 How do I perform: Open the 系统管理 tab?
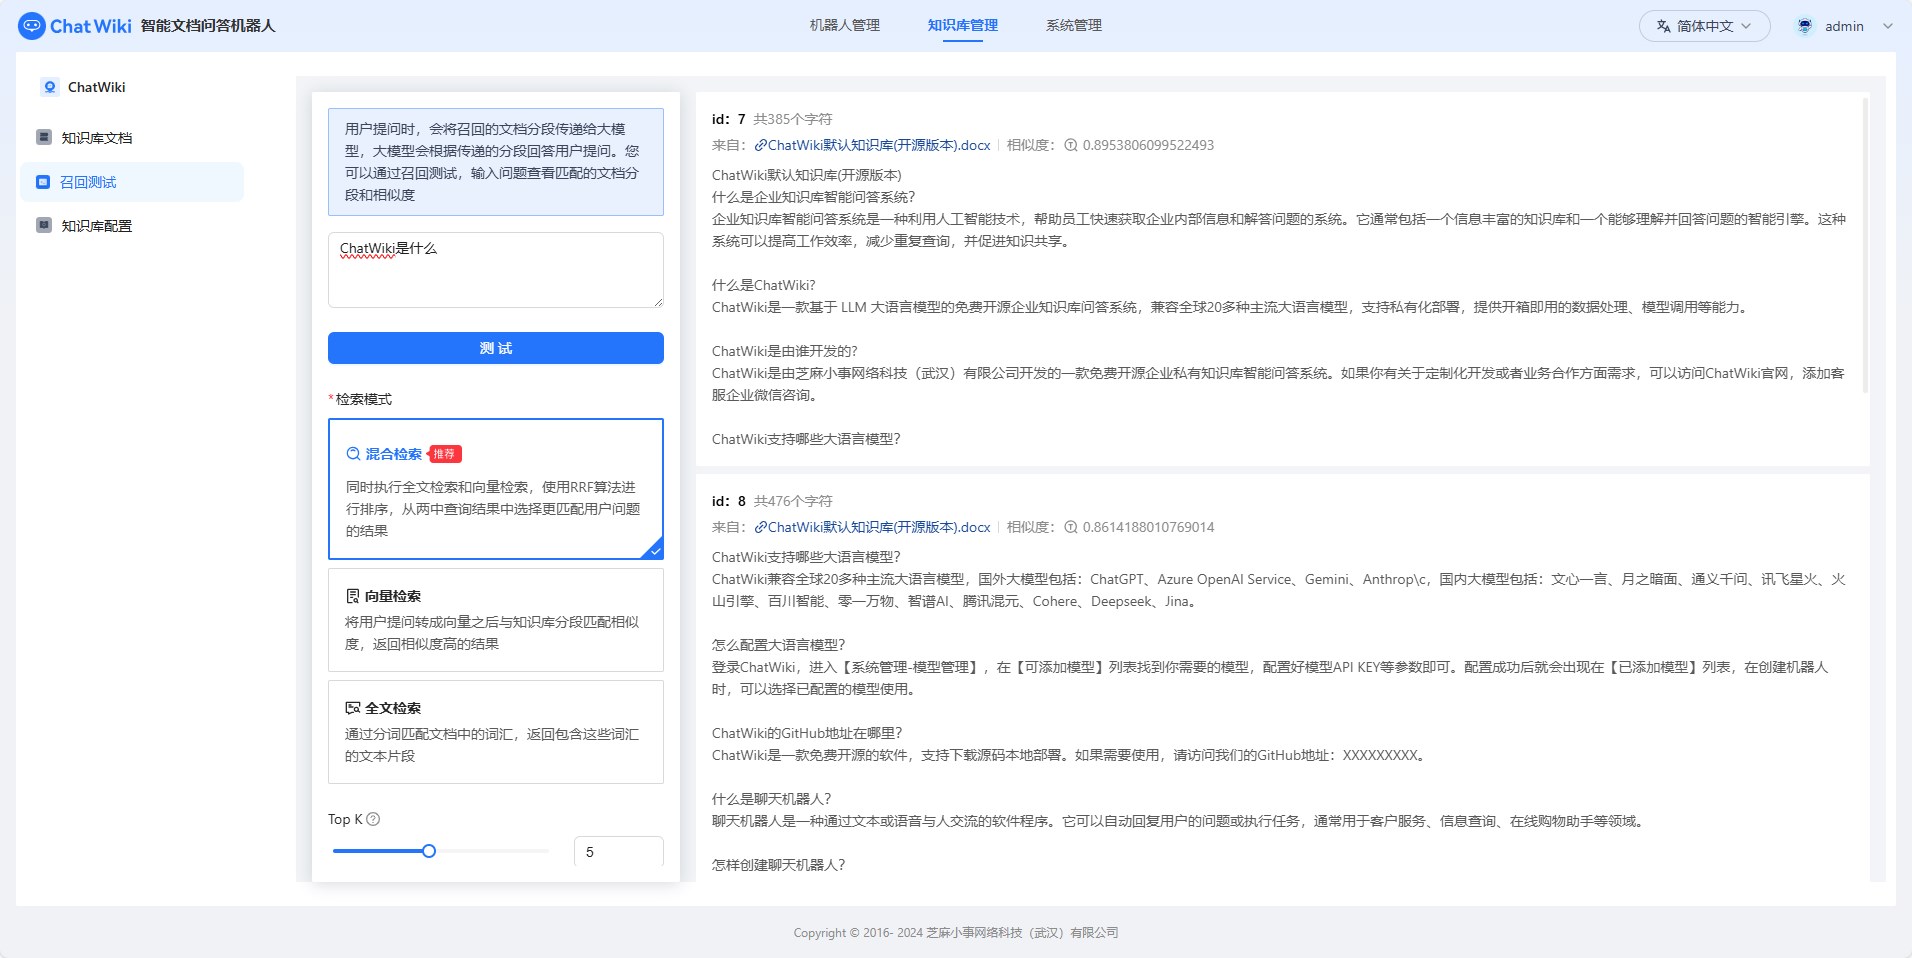pos(1074,26)
